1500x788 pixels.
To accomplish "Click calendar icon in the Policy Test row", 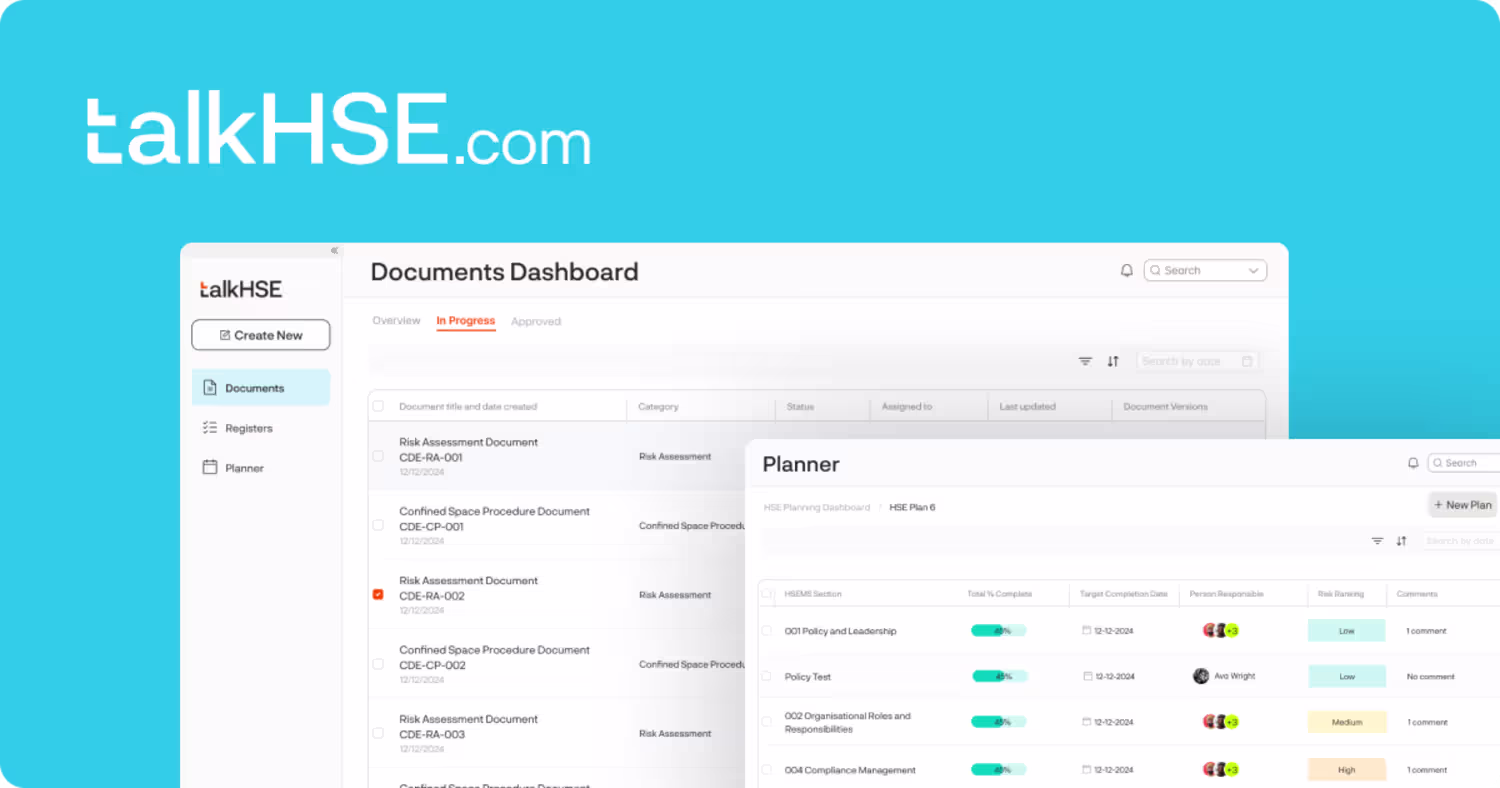I will coord(1087,676).
